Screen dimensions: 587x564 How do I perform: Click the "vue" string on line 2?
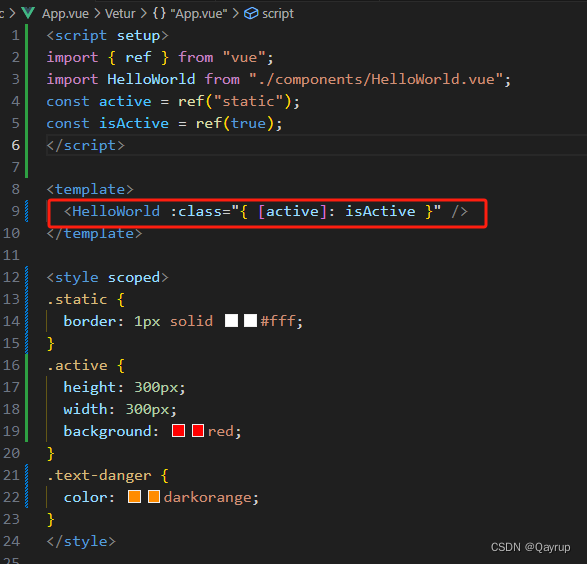click(x=244, y=57)
